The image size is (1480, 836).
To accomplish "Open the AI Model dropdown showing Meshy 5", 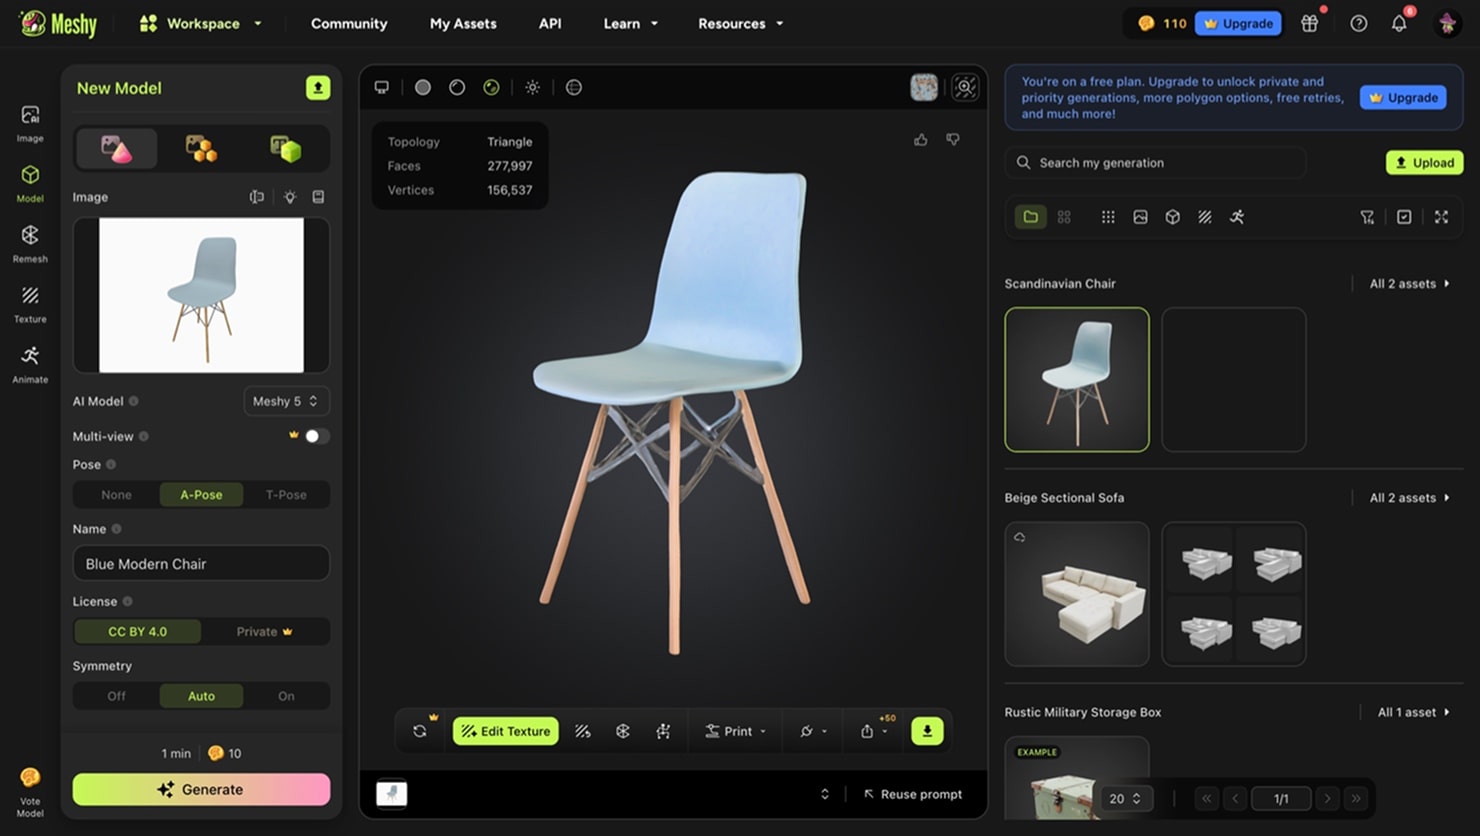I will point(286,401).
